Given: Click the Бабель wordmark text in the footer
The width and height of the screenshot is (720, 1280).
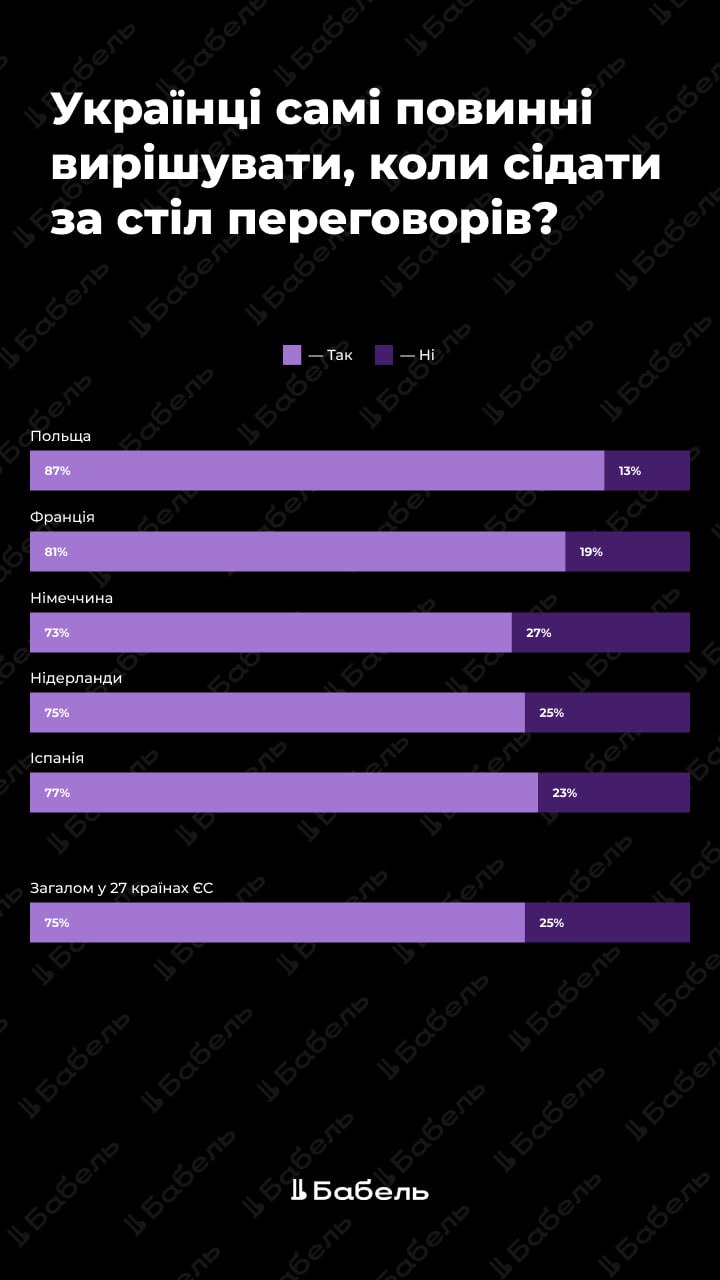Looking at the screenshot, I should pos(371,1191).
